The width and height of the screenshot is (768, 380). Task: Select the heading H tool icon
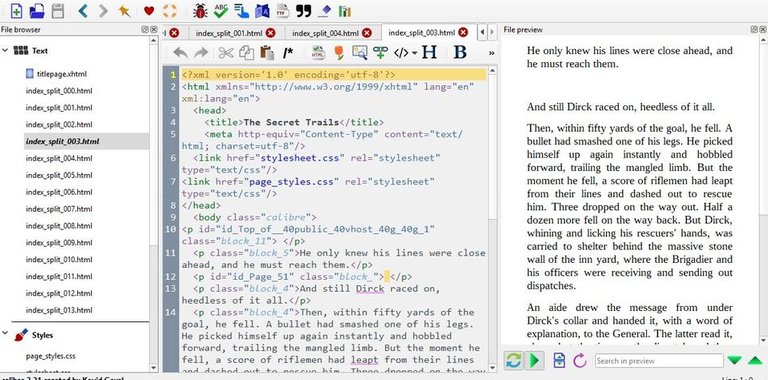[429, 52]
